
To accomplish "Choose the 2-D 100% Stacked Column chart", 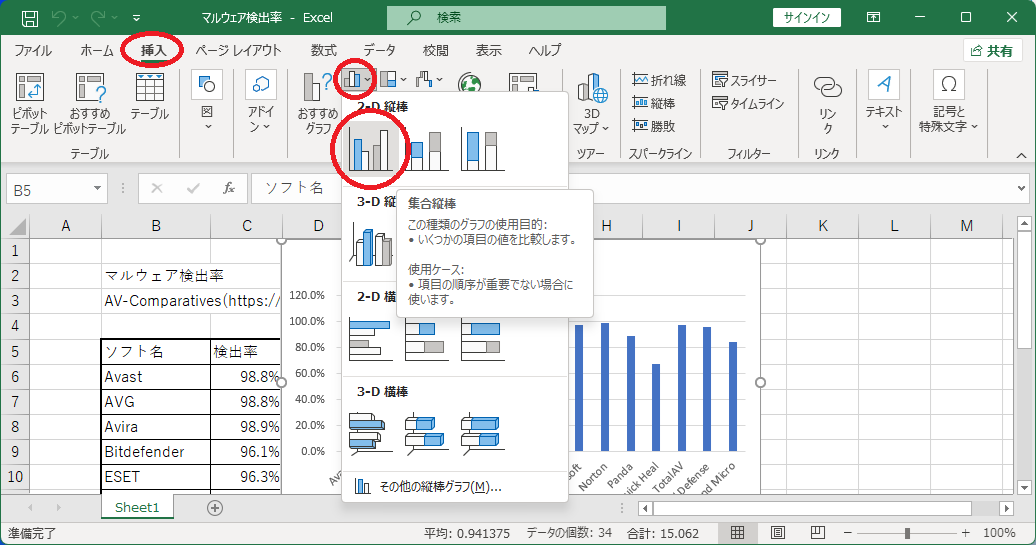I will point(482,149).
